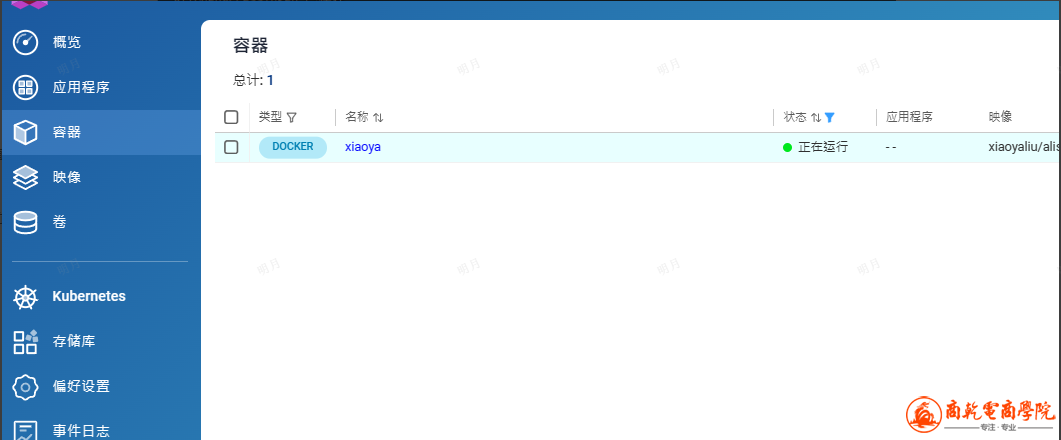Image resolution: width=1061 pixels, height=440 pixels.
Task: Click the 映像 column header
Action: (x=1000, y=117)
